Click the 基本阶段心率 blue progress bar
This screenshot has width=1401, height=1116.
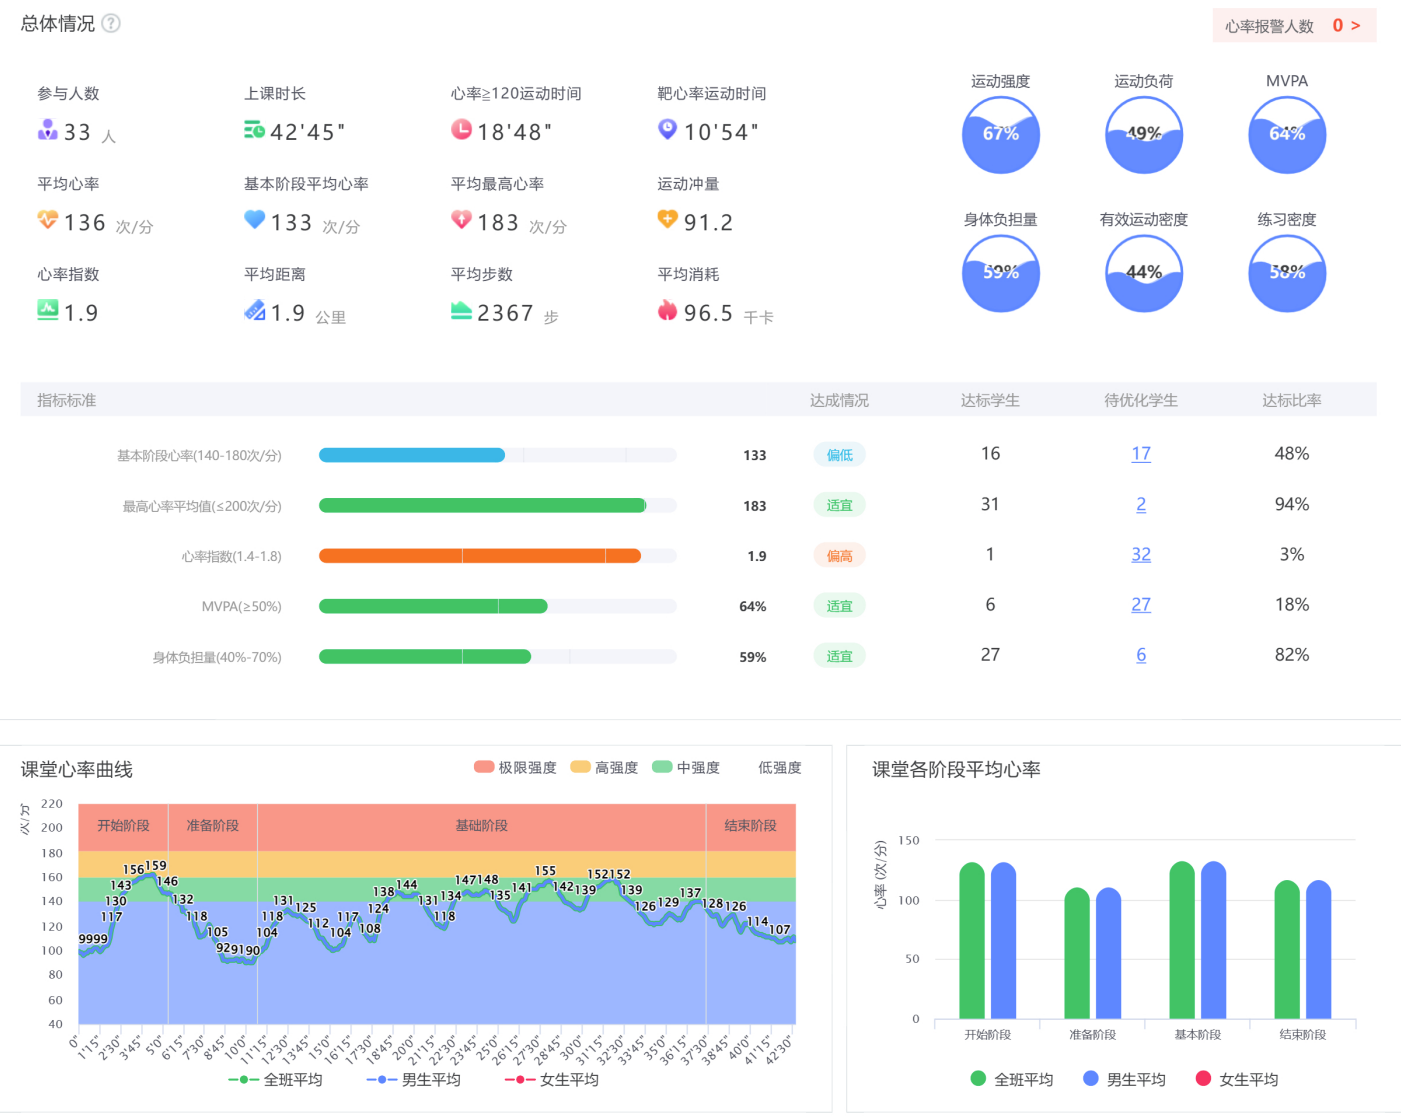[x=412, y=455]
